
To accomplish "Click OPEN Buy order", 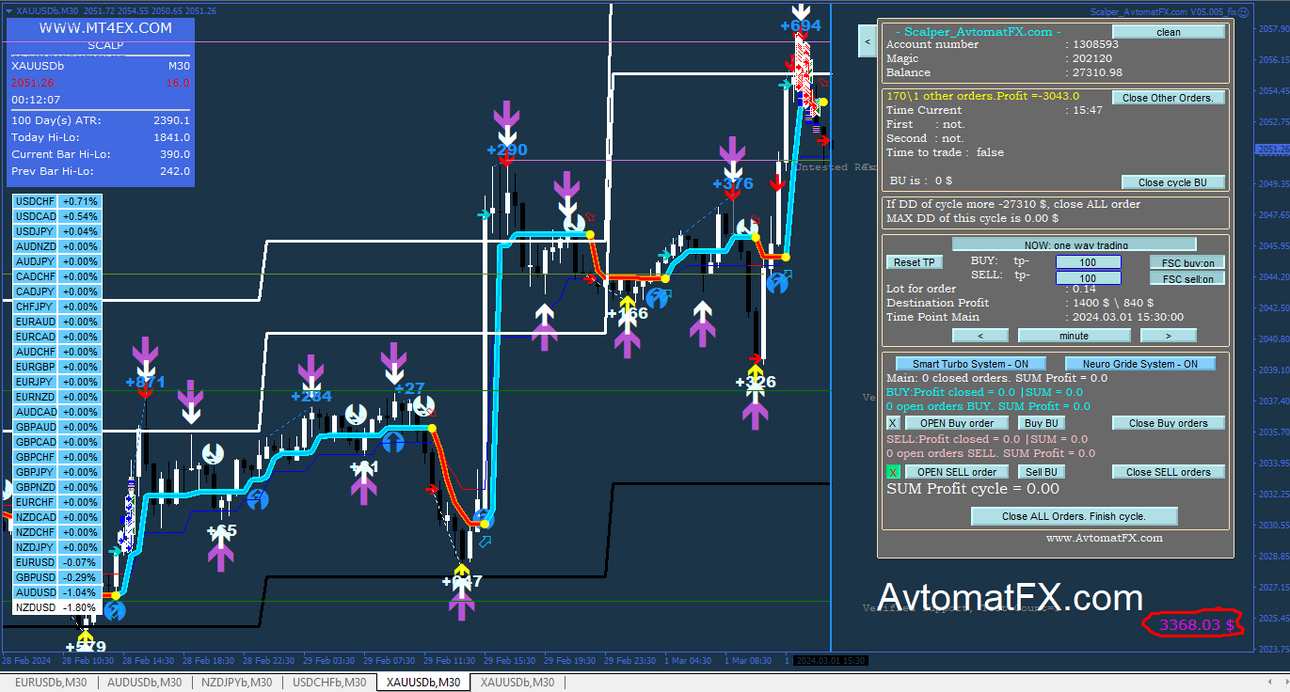I will click(x=957, y=423).
